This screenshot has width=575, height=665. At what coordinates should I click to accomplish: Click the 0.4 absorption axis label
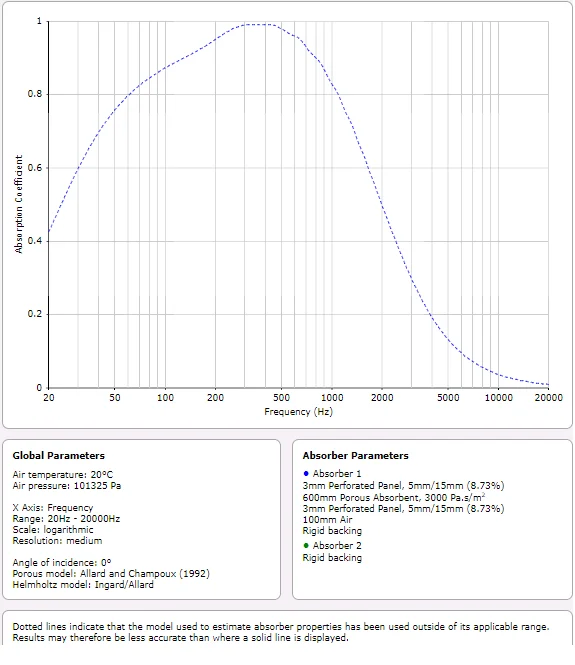(x=35, y=241)
